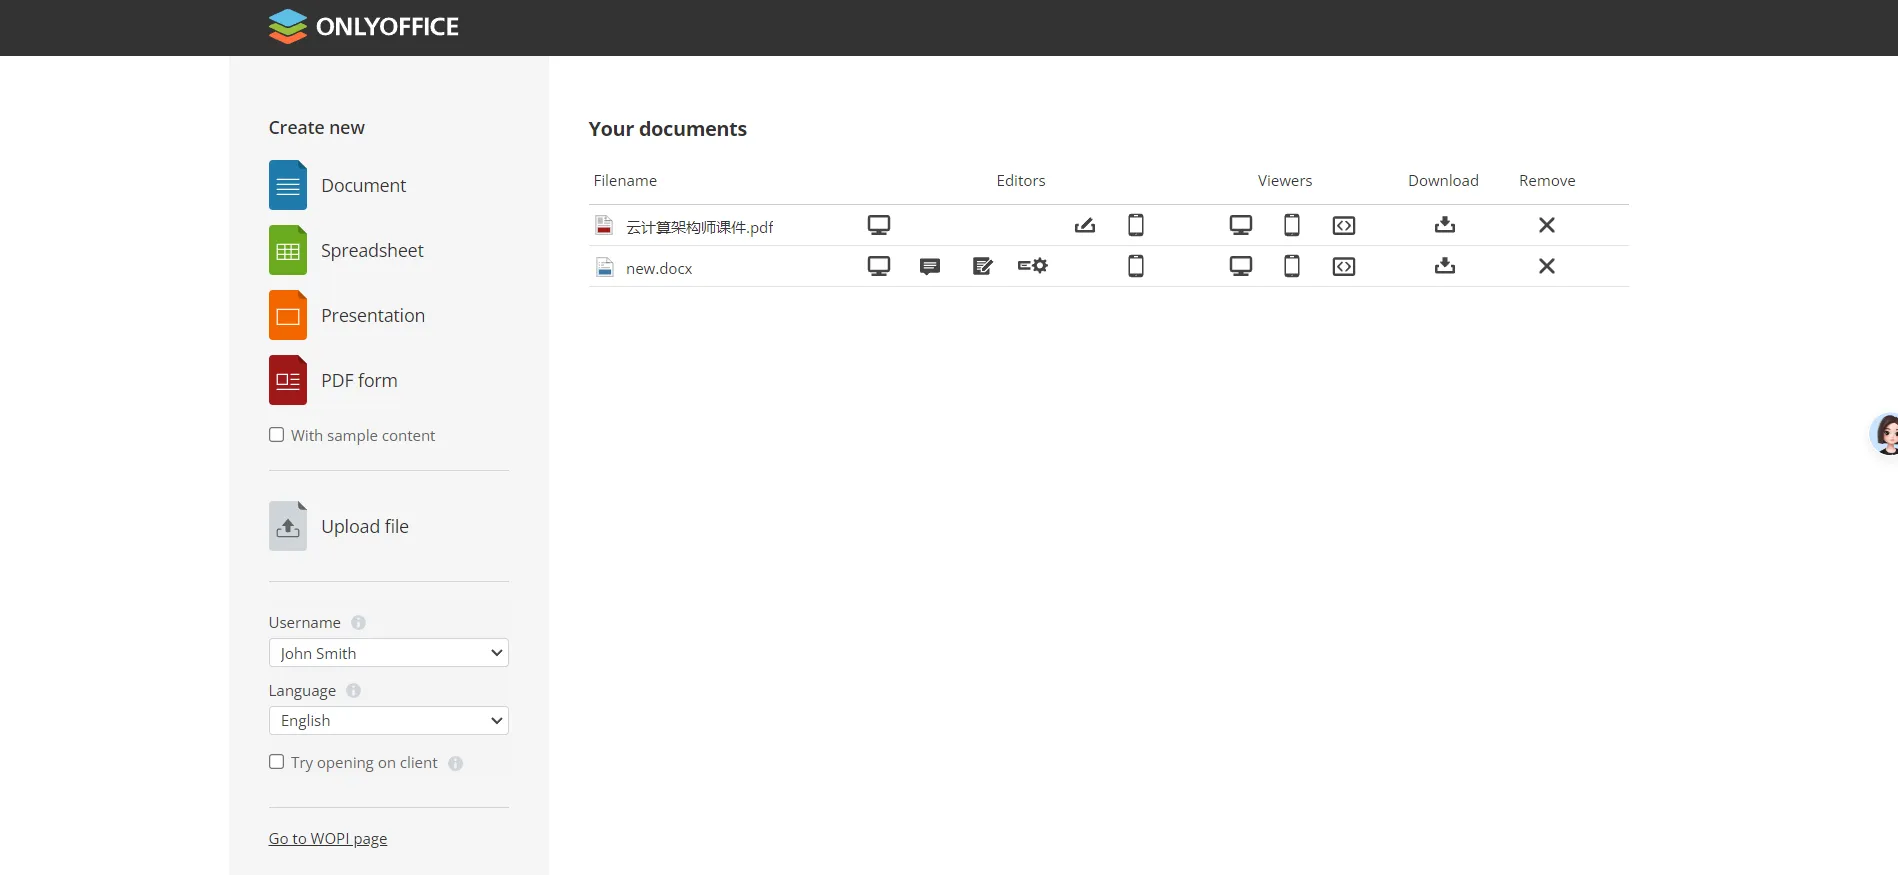Open new.docx in comment mode
This screenshot has width=1898, height=875.
(x=930, y=266)
